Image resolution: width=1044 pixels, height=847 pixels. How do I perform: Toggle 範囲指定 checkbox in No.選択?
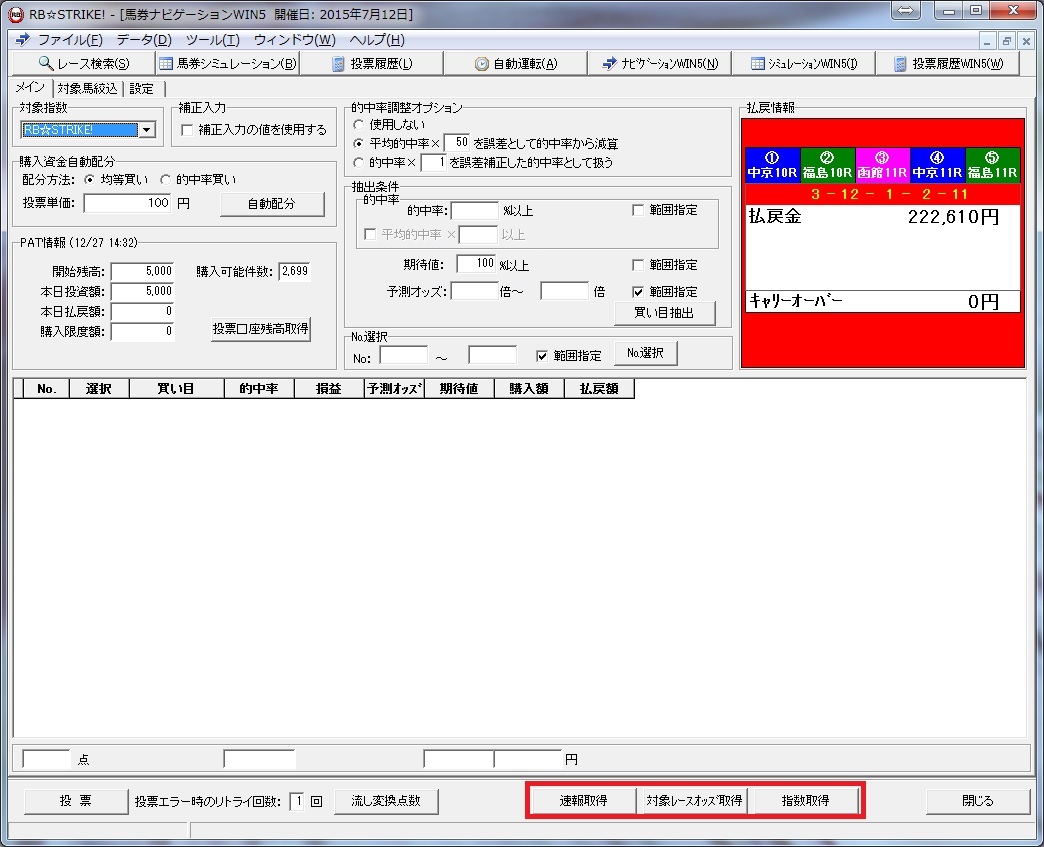click(x=542, y=356)
